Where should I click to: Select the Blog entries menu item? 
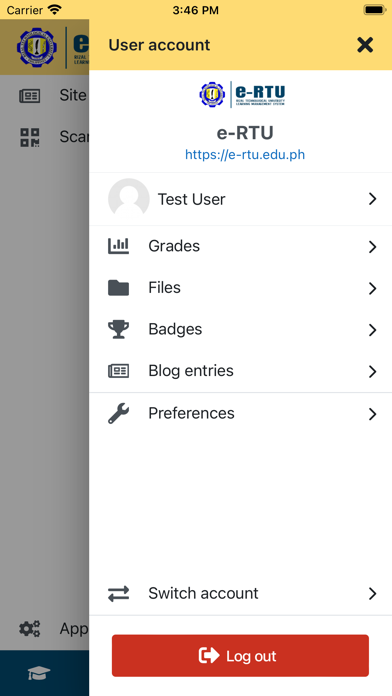[x=241, y=371]
